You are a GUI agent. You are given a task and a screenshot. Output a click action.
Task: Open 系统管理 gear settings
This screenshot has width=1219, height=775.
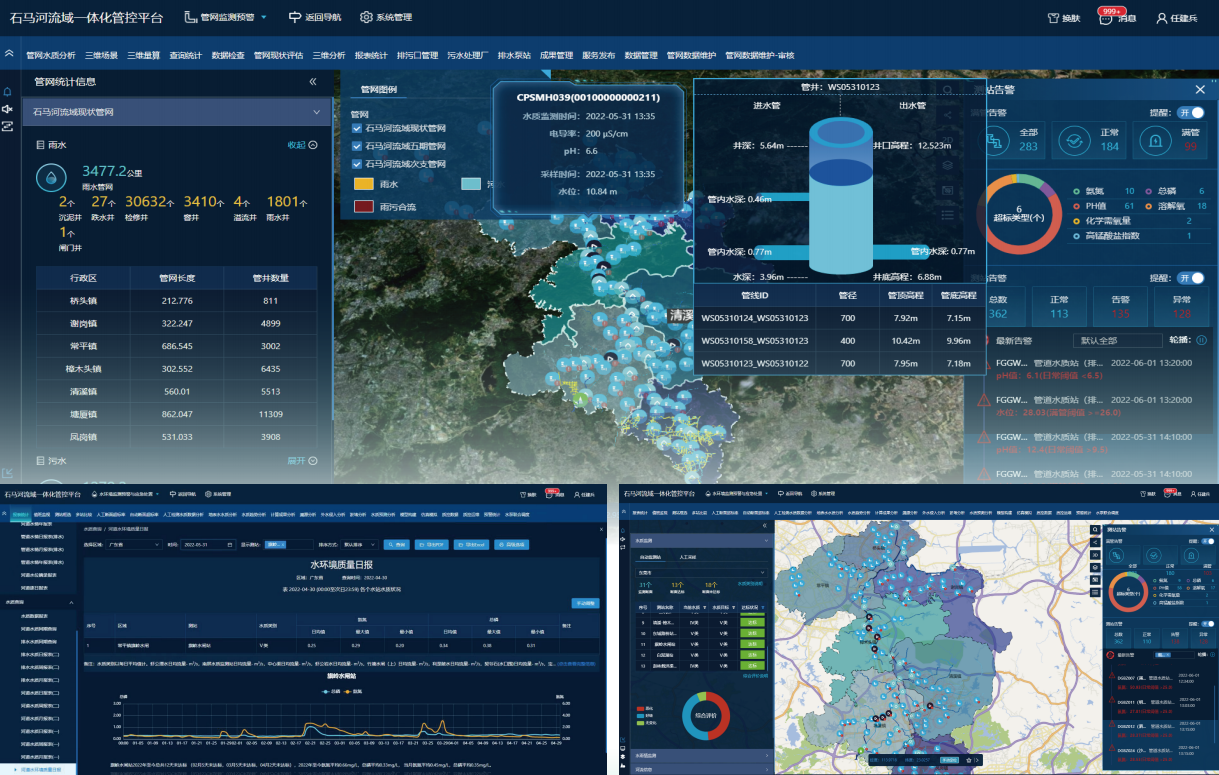pyautogui.click(x=366, y=17)
